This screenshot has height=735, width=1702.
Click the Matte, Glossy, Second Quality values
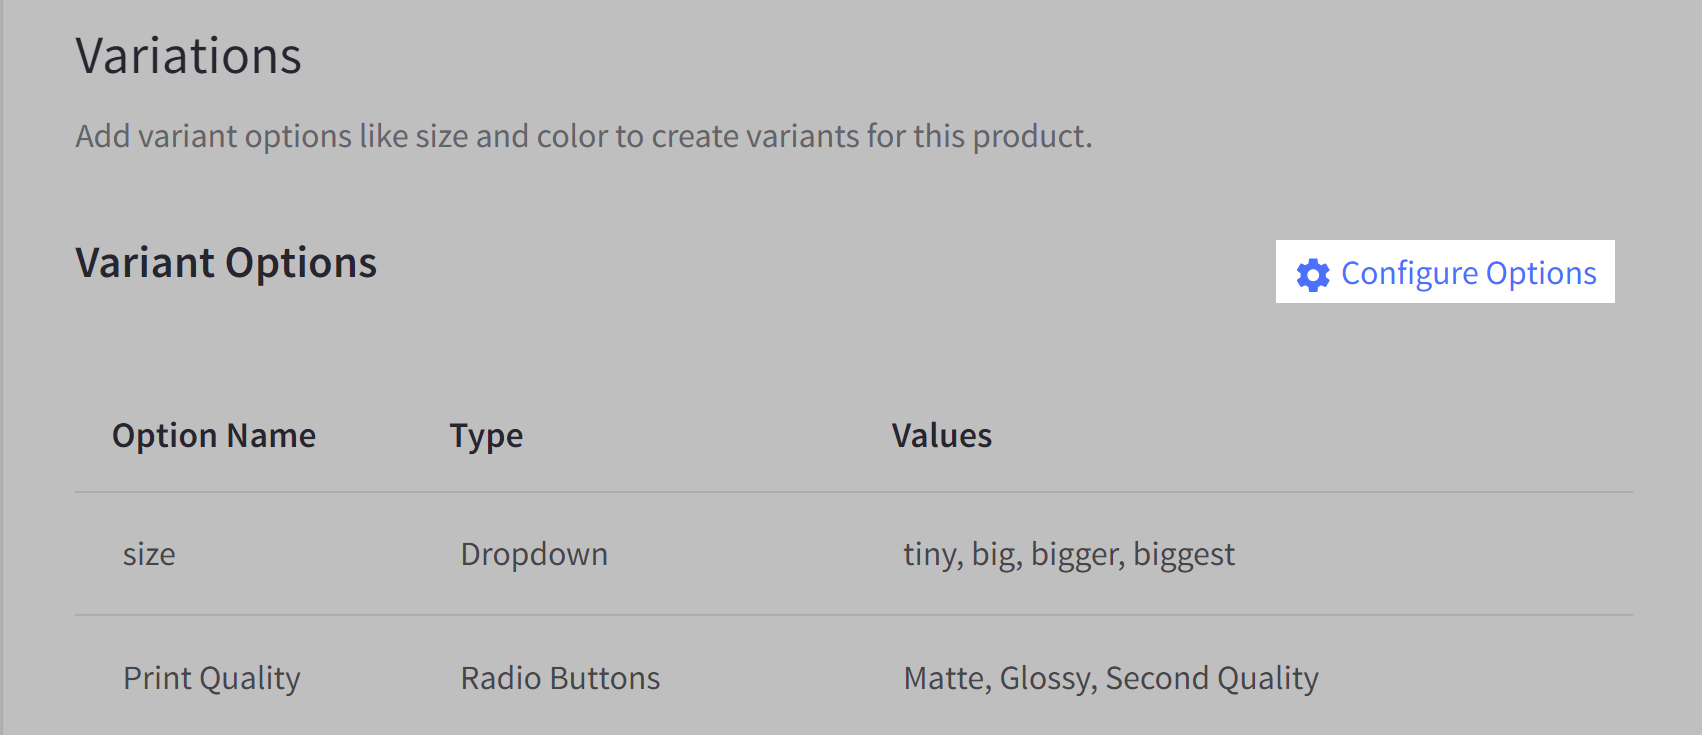[1110, 678]
